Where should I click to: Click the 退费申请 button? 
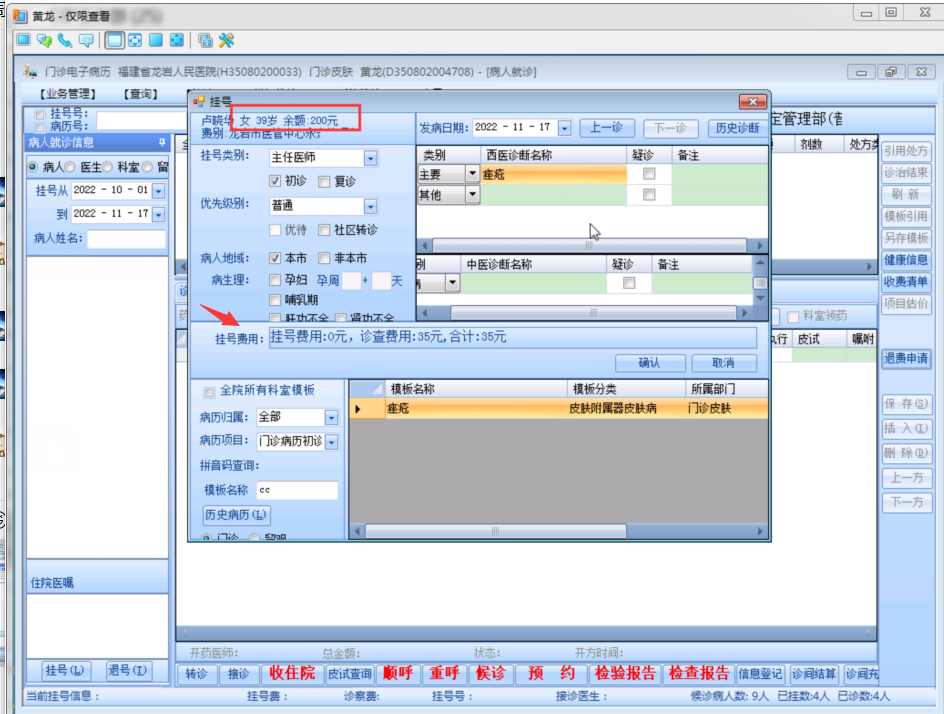coord(906,359)
